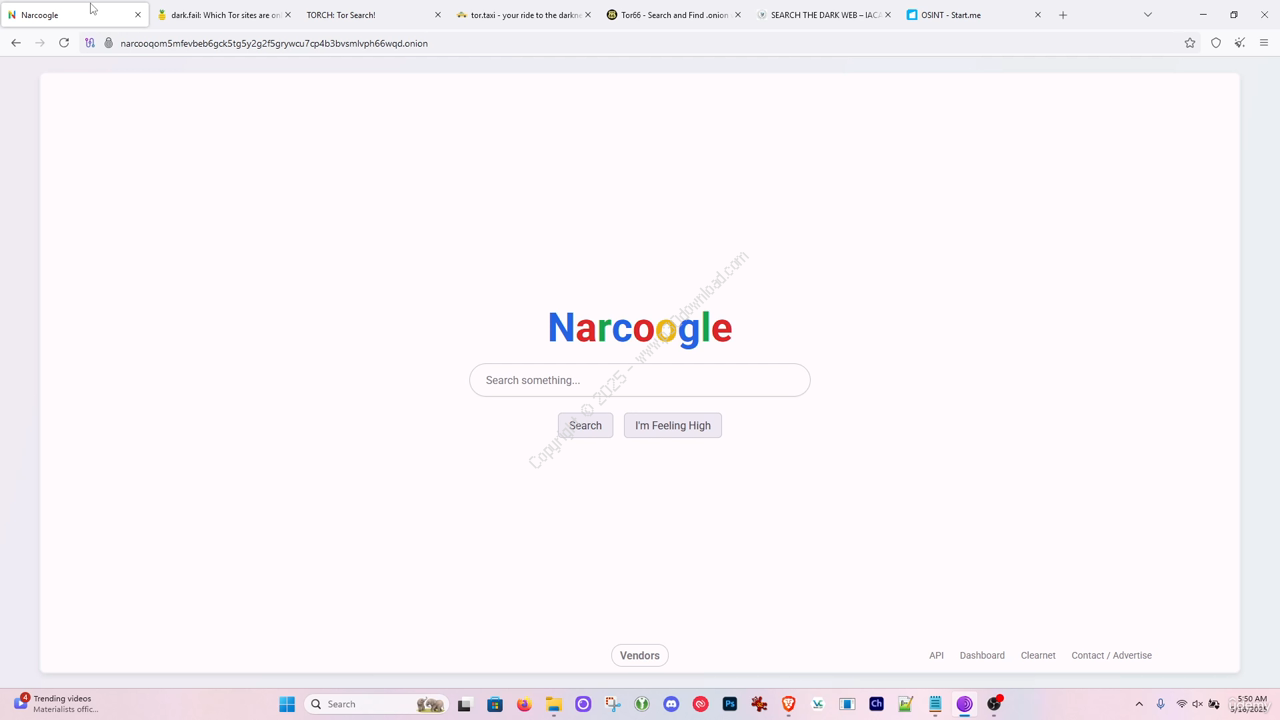This screenshot has height=720, width=1280.
Task: Click the Search something input box
Action: (x=640, y=380)
